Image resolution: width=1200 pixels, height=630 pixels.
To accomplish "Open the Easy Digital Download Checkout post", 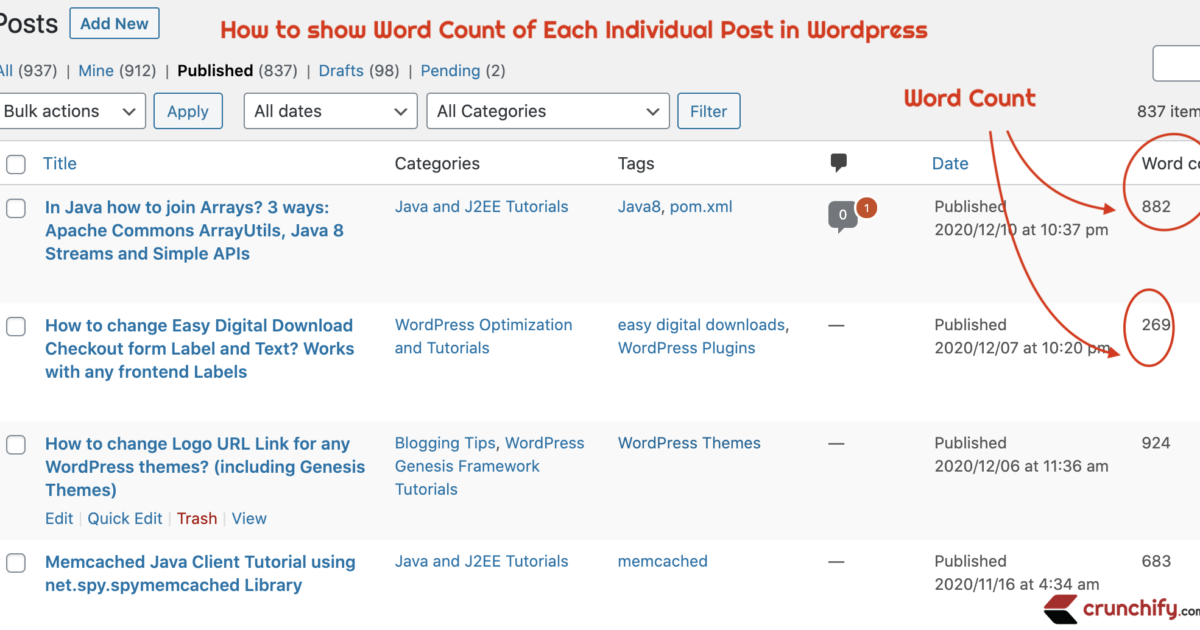I will (200, 349).
